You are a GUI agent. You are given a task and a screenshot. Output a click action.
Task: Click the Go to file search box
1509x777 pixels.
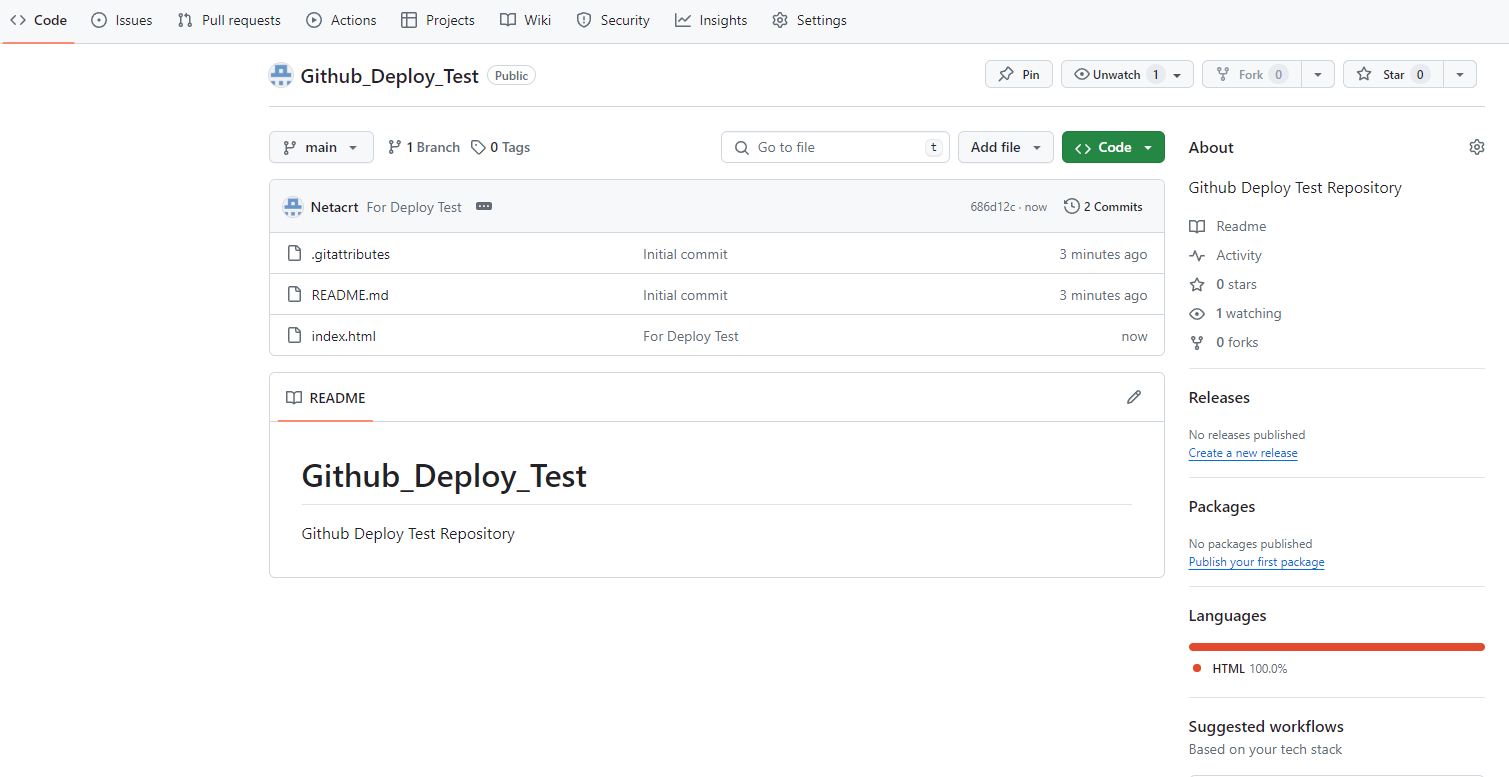tap(835, 146)
